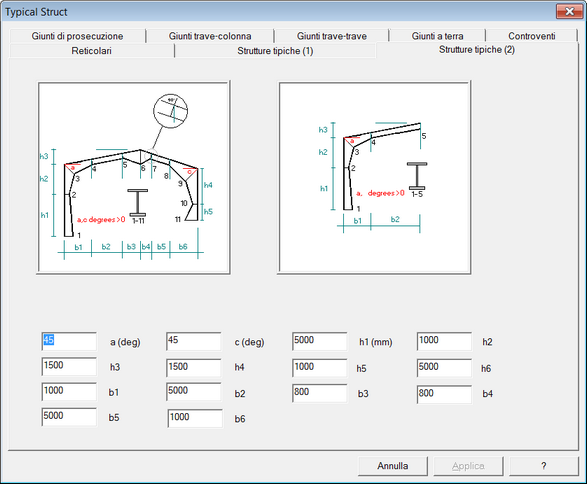Click the 'h1 (mm)' label
Viewport: 587px width, 484px height.
click(376, 342)
